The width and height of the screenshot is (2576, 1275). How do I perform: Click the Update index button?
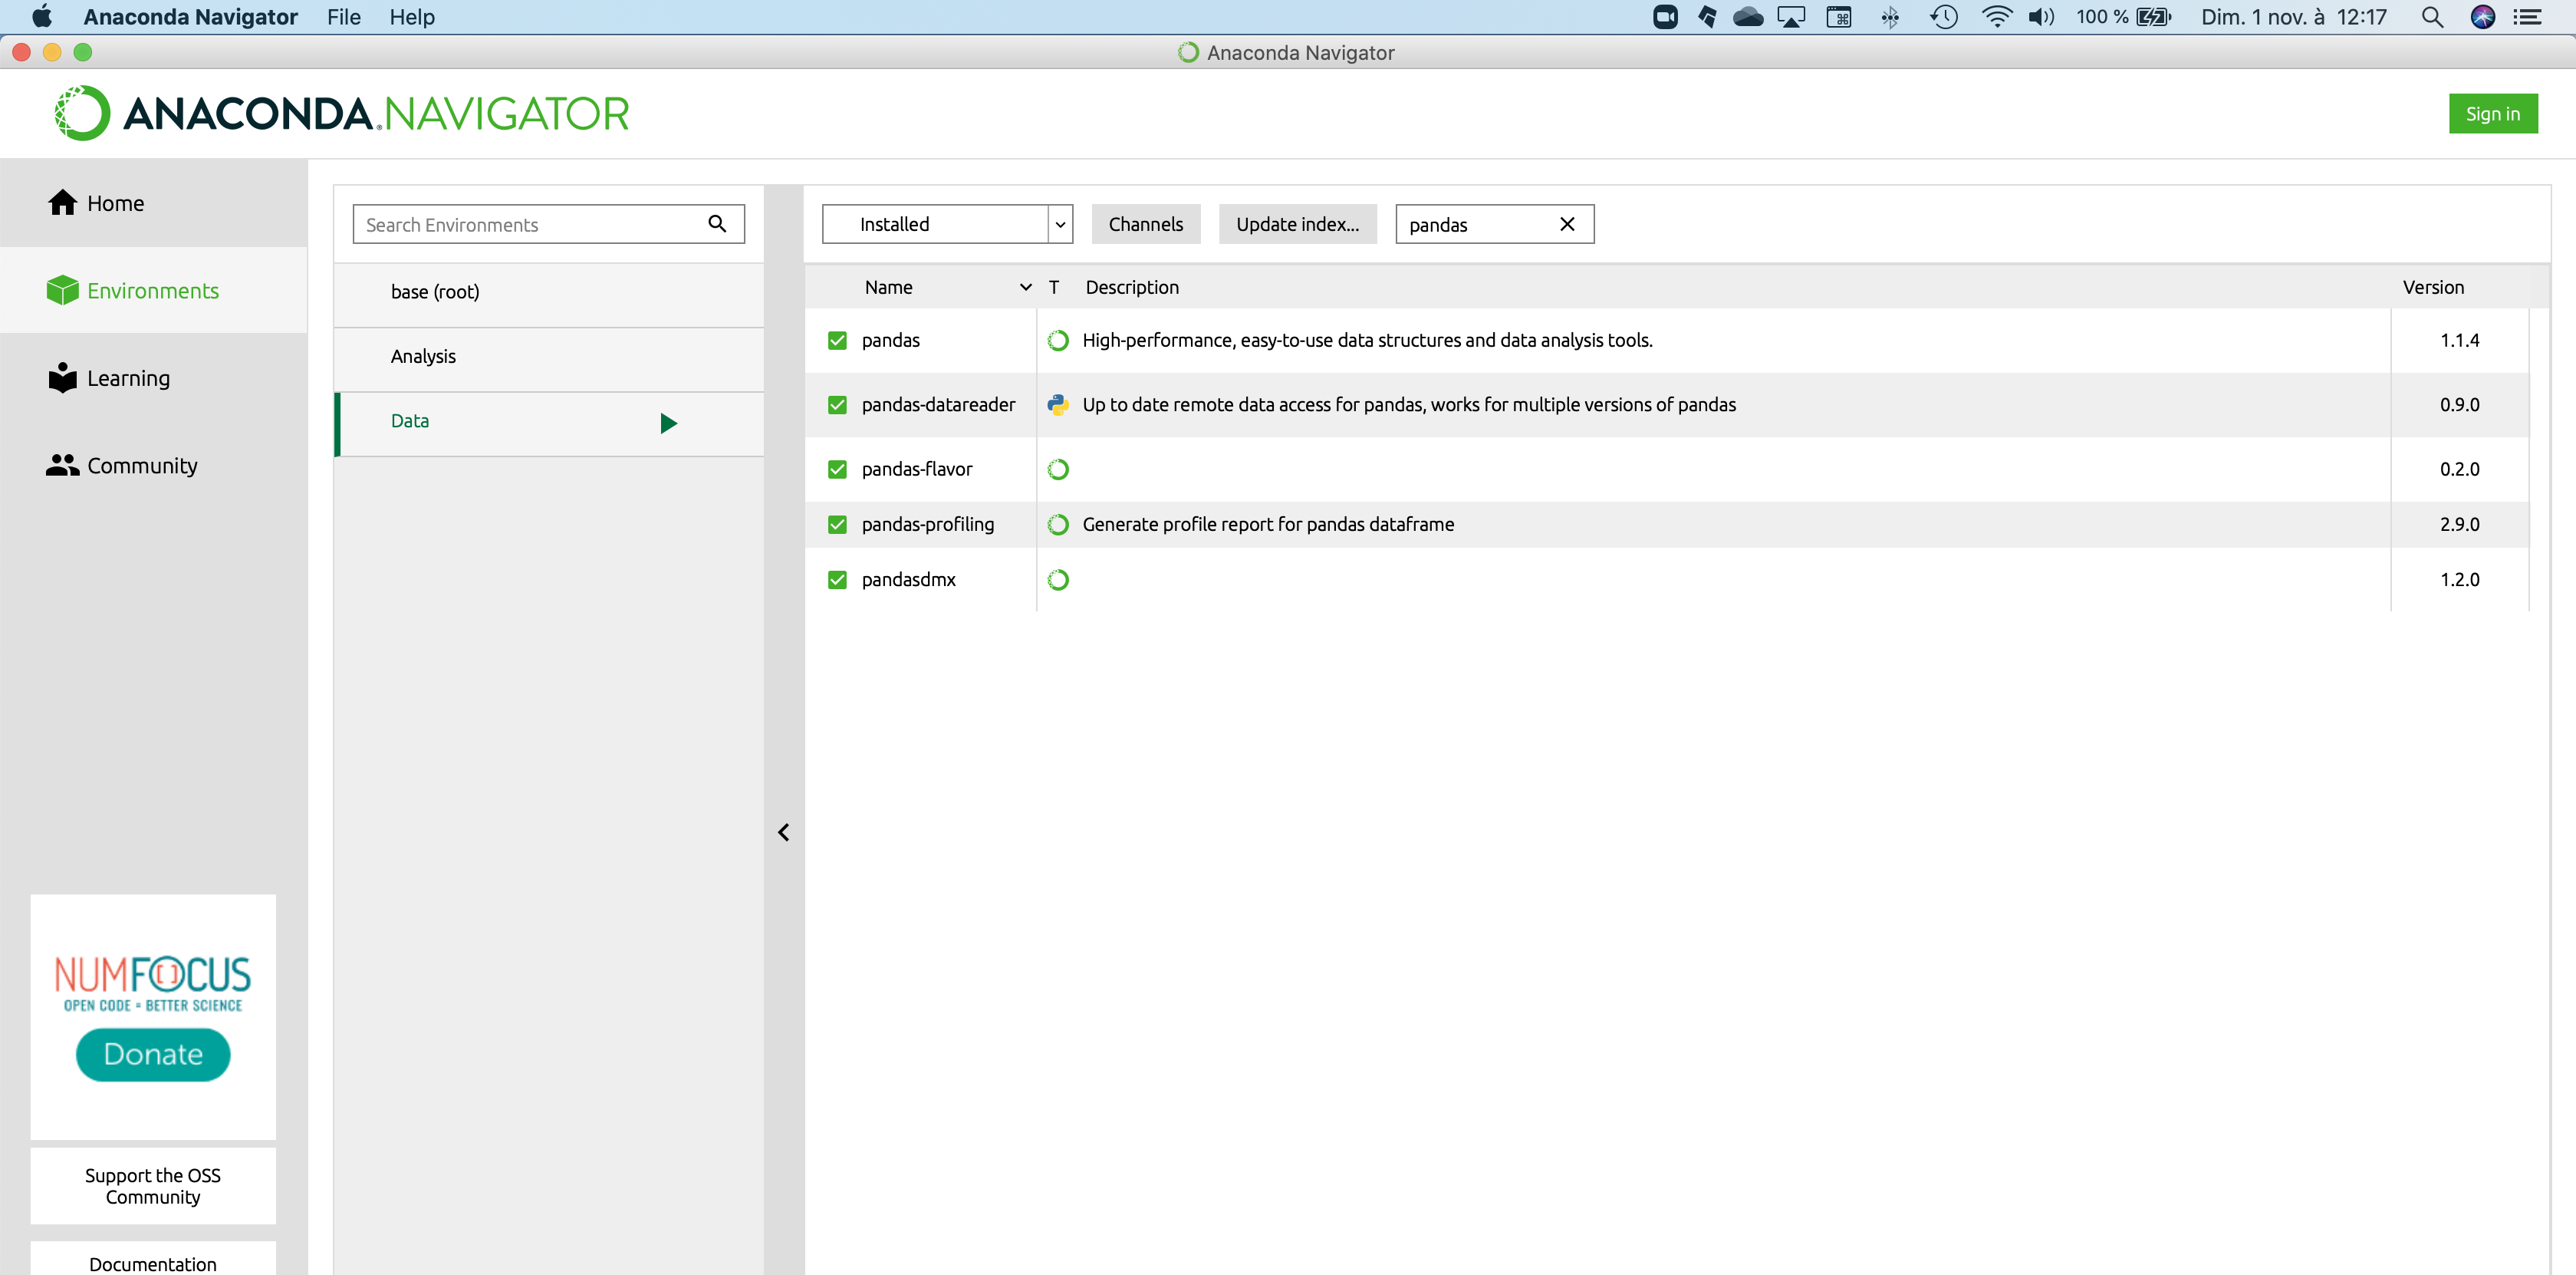coord(1297,224)
